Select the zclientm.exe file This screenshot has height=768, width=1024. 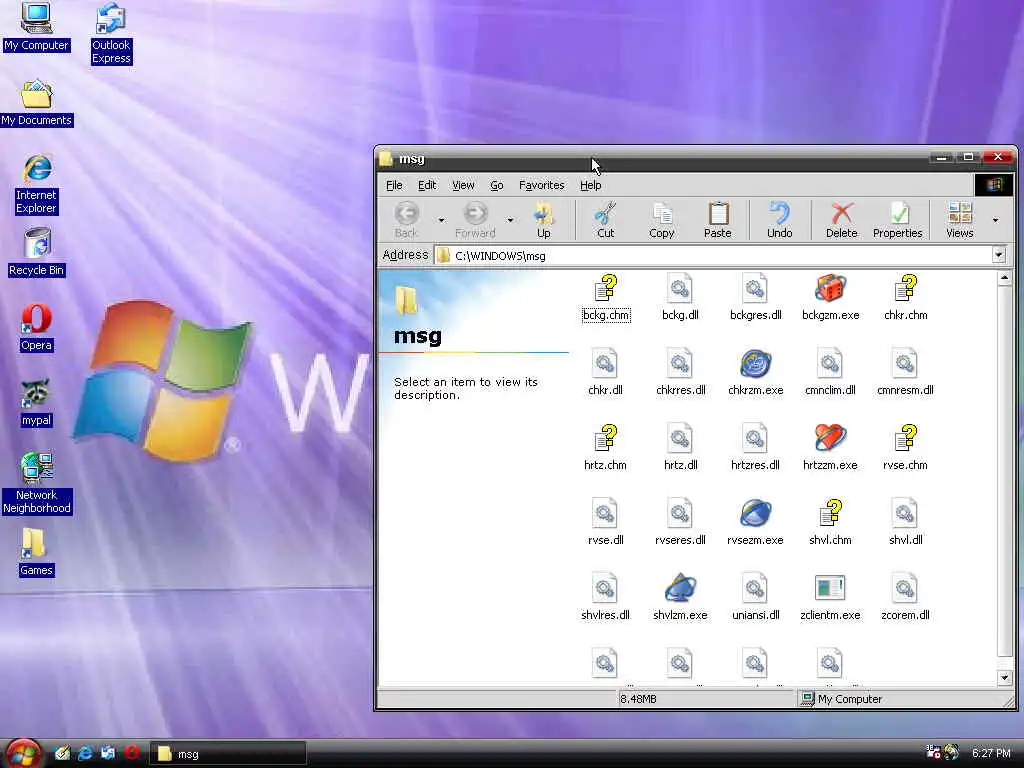[x=830, y=598]
